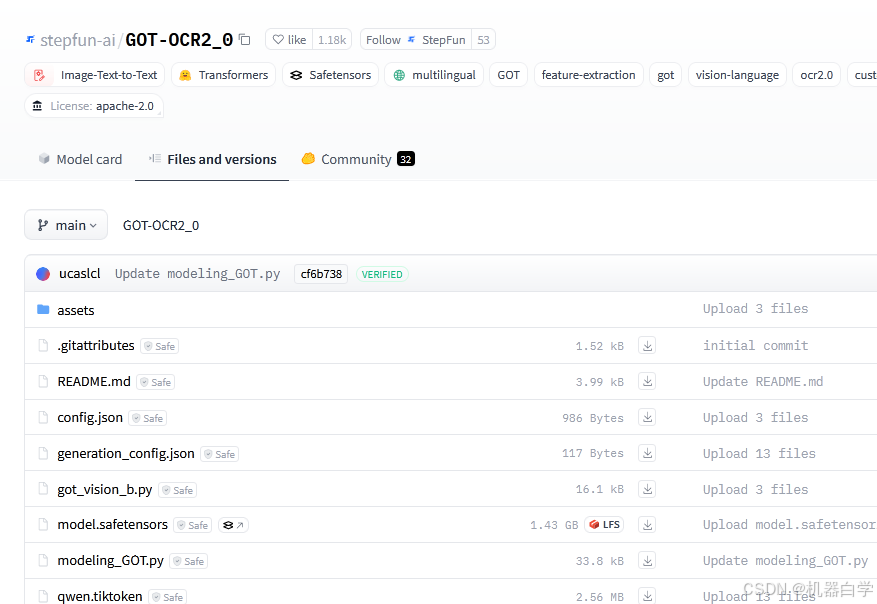This screenshot has width=877, height=604.
Task: Select the GOT uppercase tag
Action: click(508, 75)
